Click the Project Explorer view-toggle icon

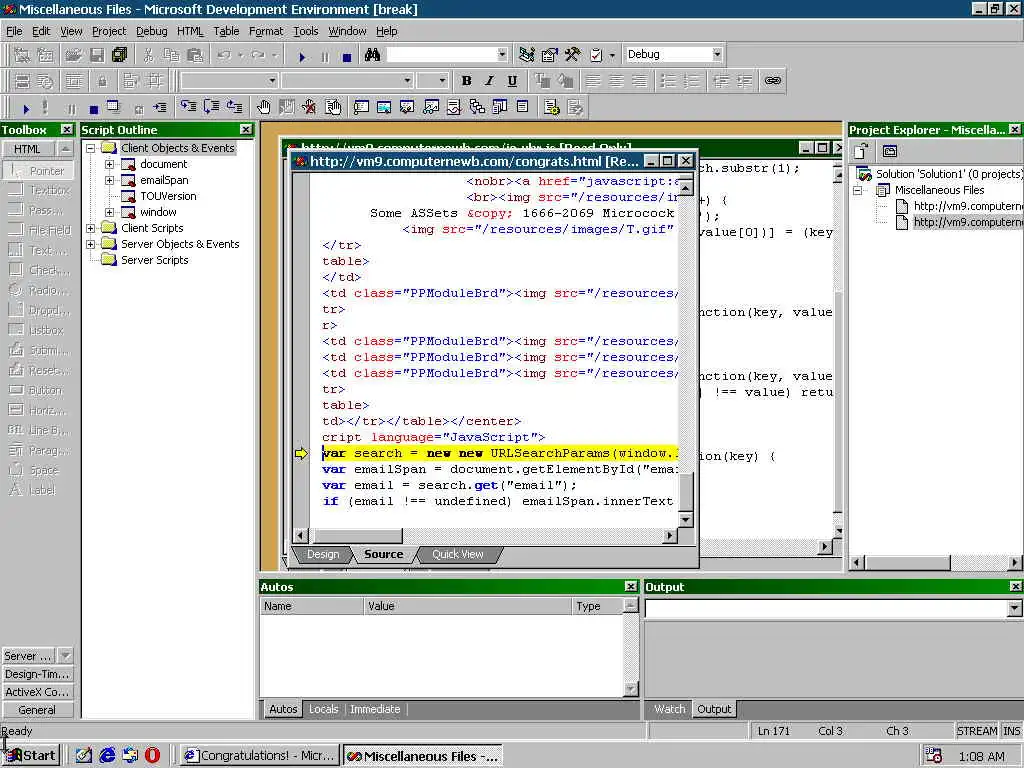tap(889, 152)
